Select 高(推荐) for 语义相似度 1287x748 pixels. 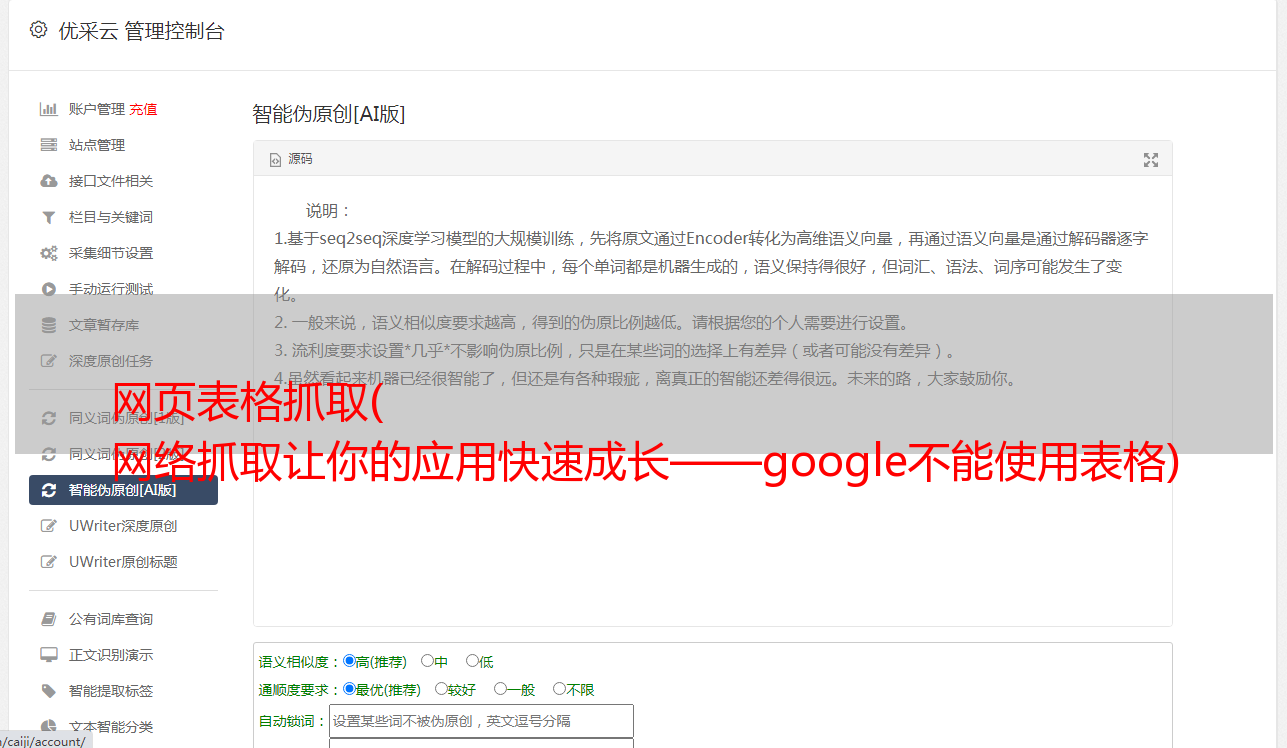coord(349,661)
